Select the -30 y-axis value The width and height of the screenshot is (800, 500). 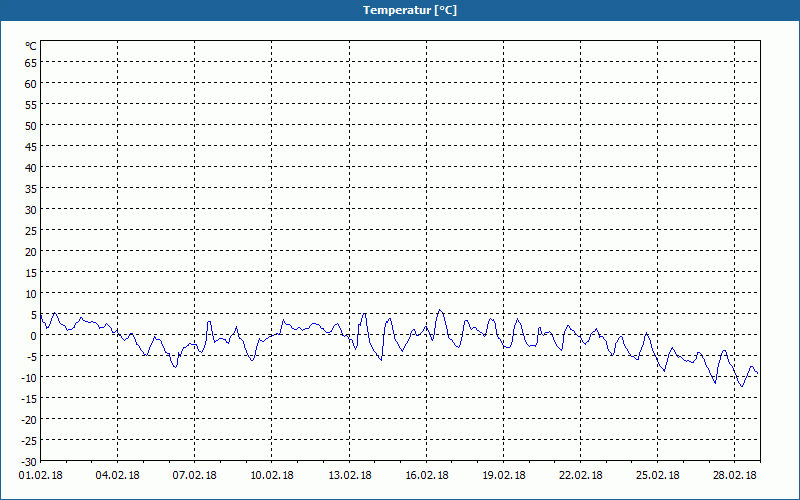(29, 462)
